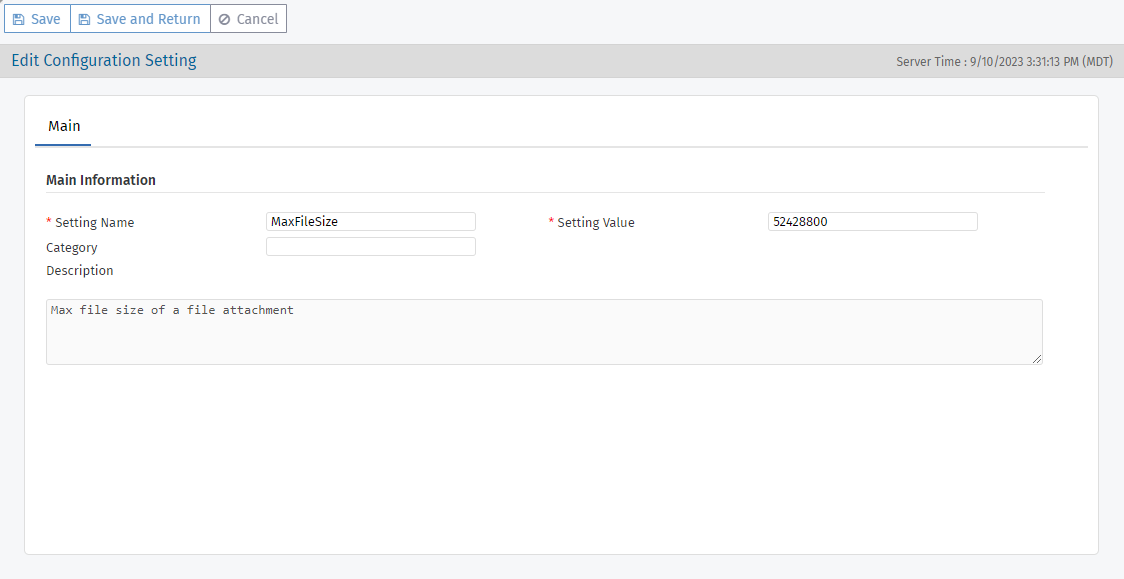Click the floppy disk icon on Save

coord(19,19)
